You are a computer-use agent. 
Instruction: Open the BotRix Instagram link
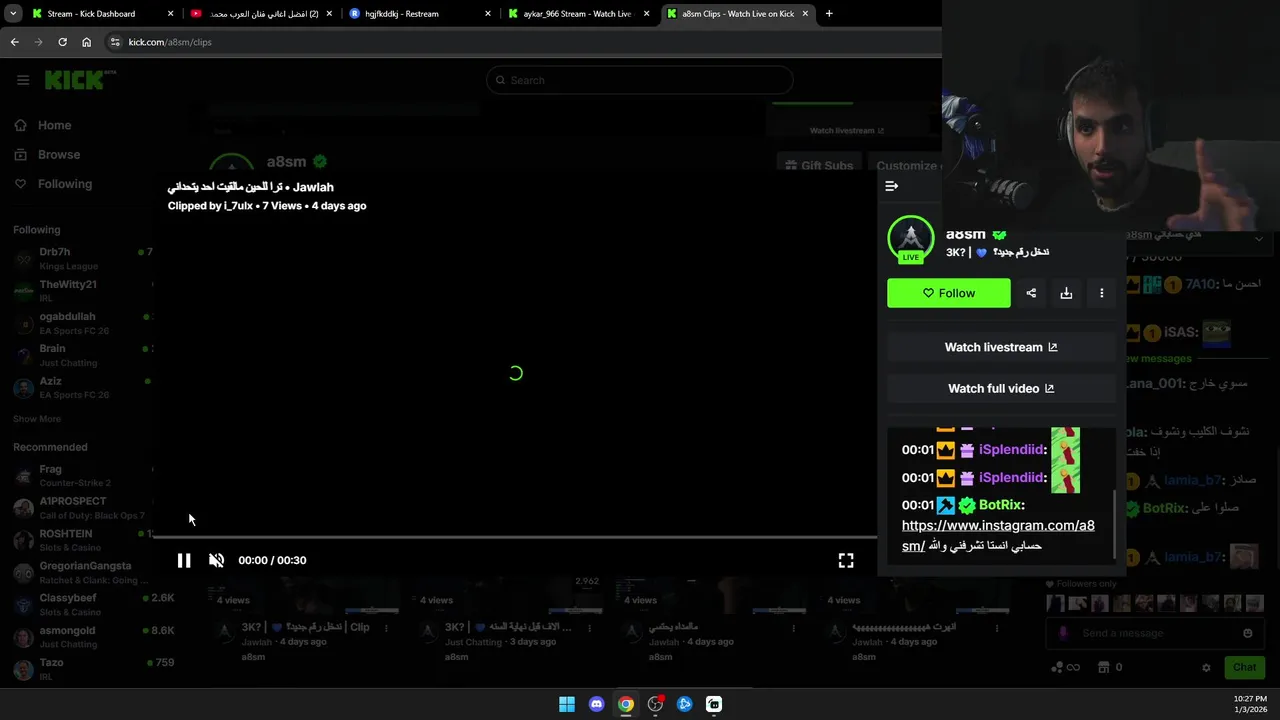pyautogui.click(x=998, y=535)
